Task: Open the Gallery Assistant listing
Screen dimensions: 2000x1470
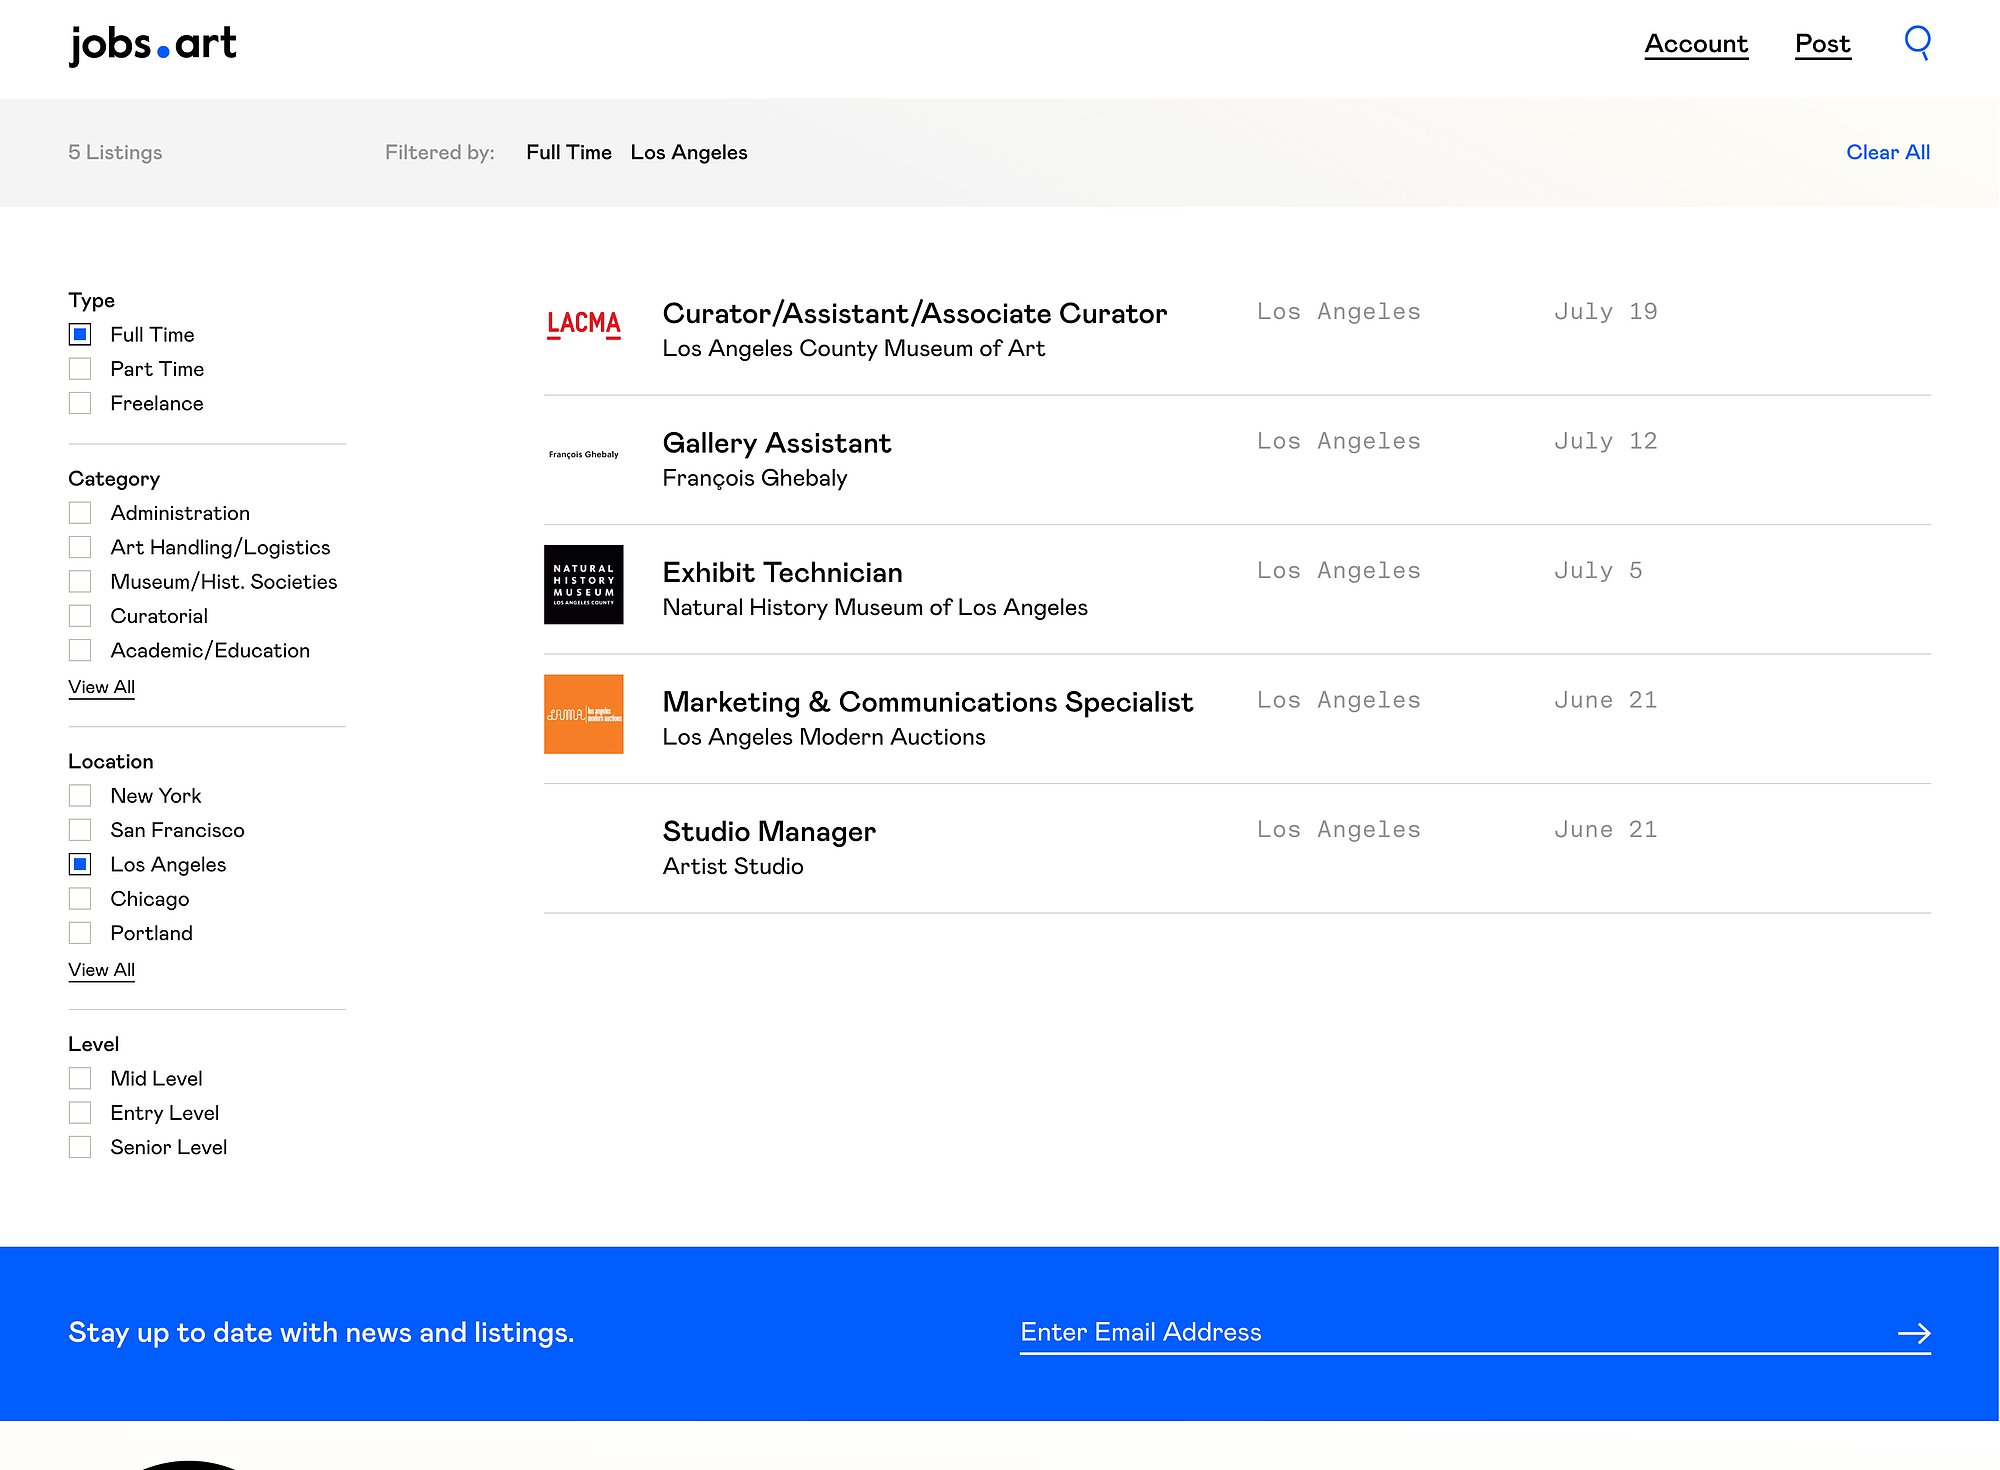Action: click(776, 443)
